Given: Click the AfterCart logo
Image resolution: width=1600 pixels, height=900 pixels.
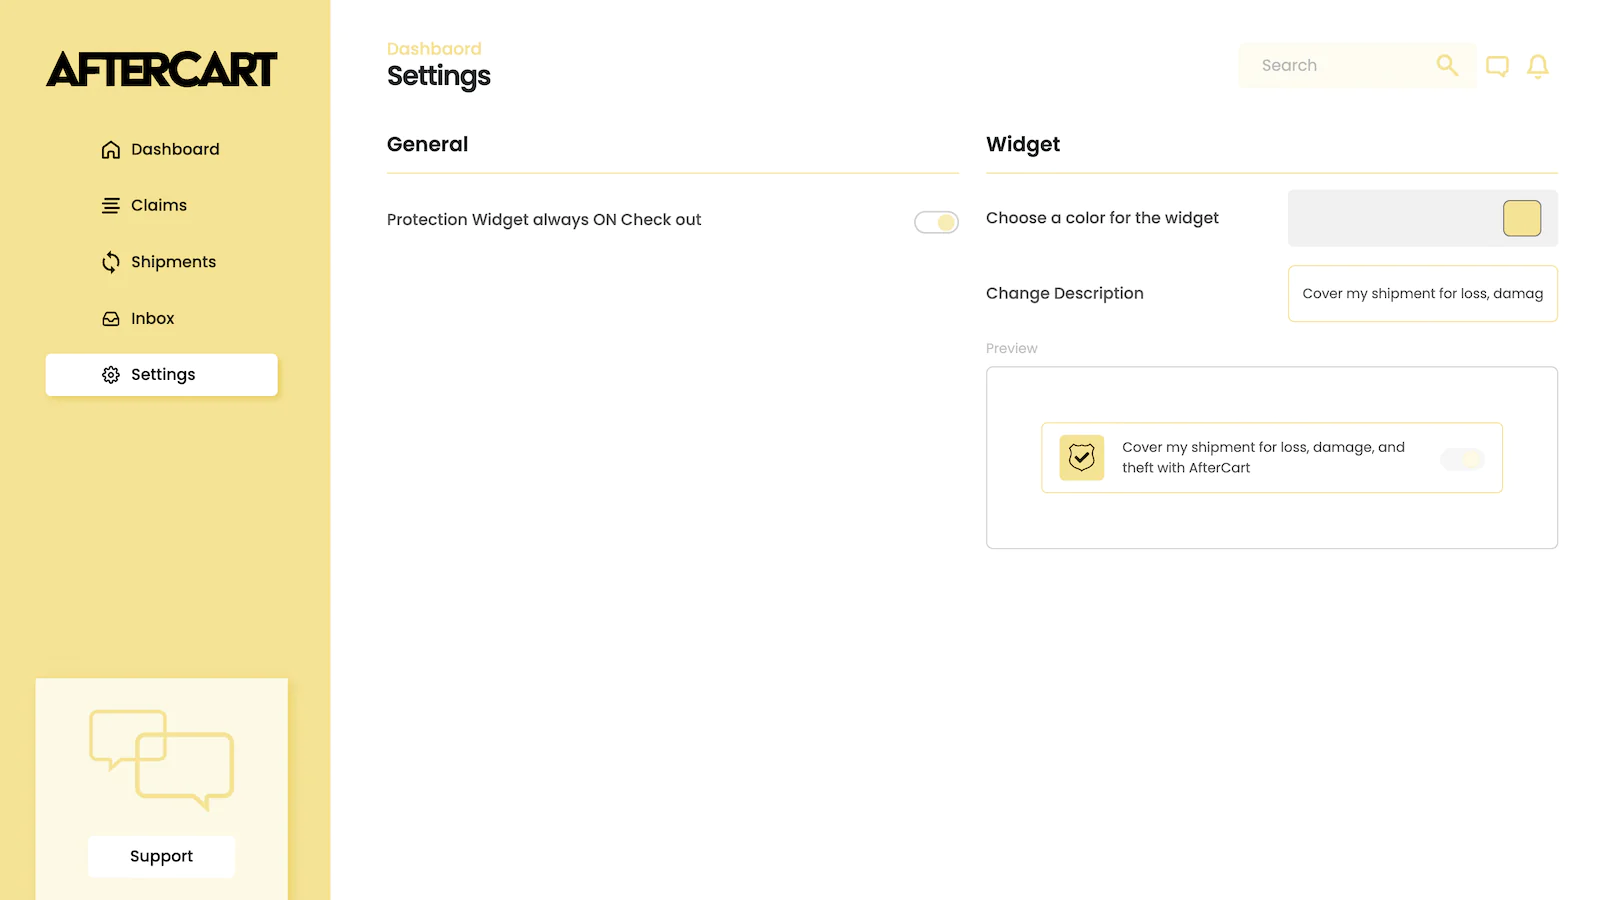Looking at the screenshot, I should 161,69.
